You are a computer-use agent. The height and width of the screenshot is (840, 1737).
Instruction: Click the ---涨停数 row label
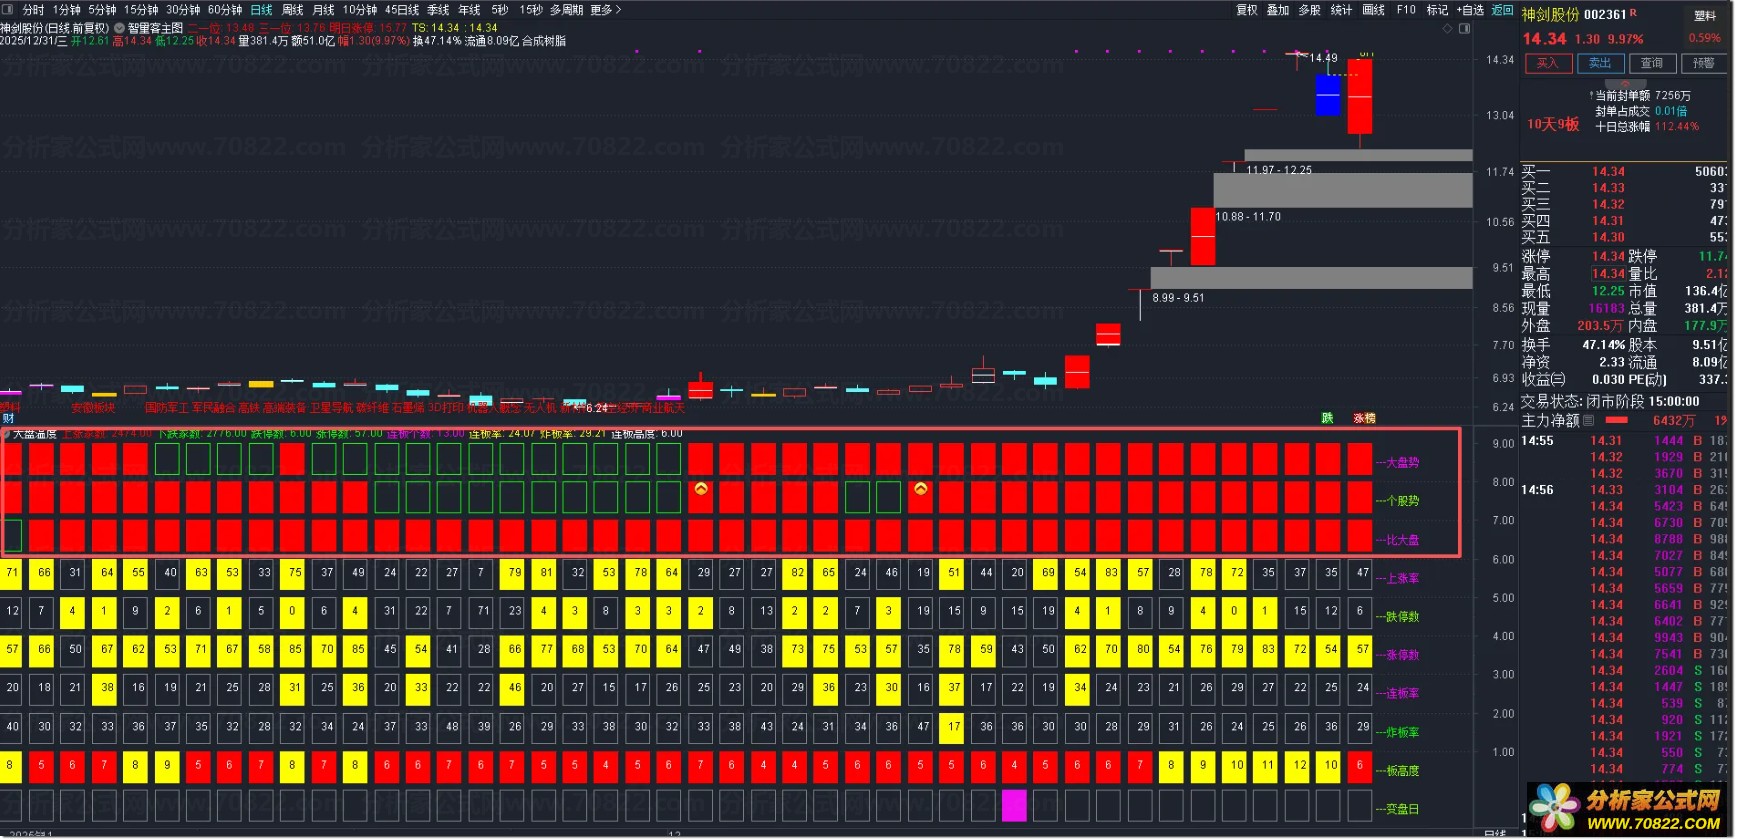[x=1398, y=655]
